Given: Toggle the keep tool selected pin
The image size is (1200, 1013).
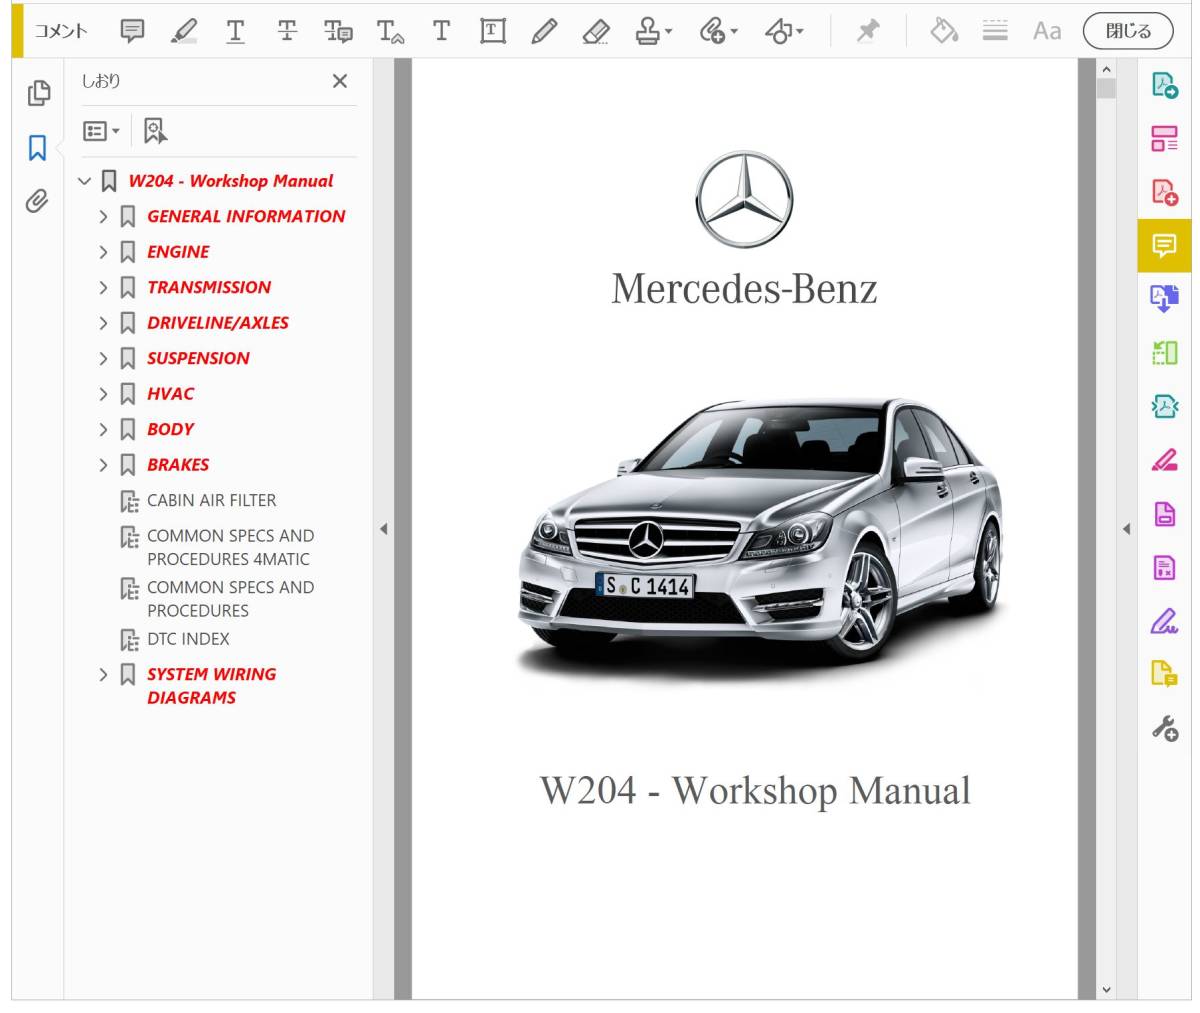Looking at the screenshot, I should pos(867,31).
